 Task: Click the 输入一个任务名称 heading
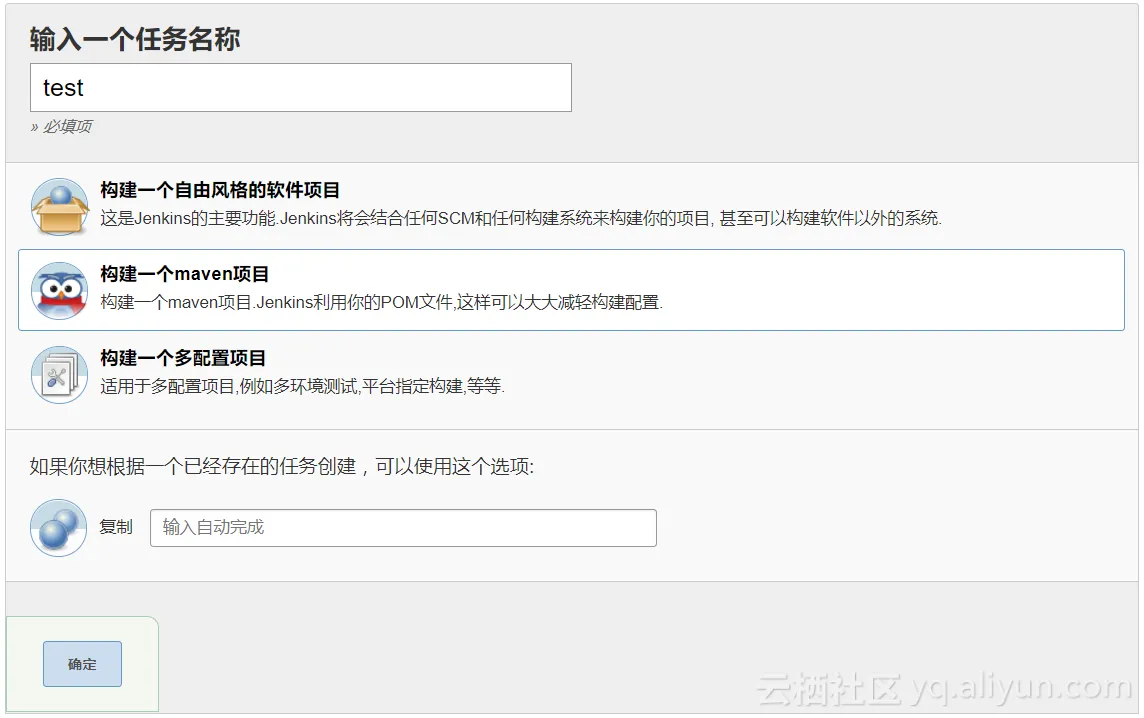(x=135, y=39)
